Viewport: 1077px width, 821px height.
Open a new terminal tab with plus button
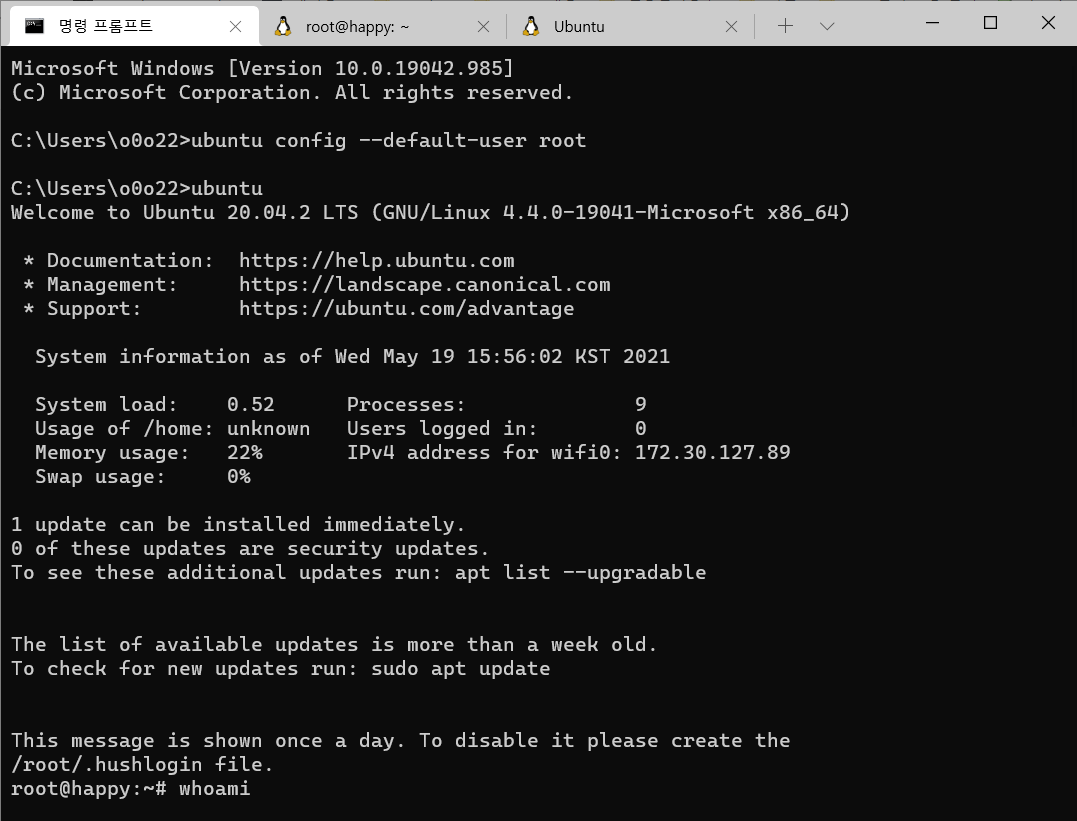pos(785,26)
